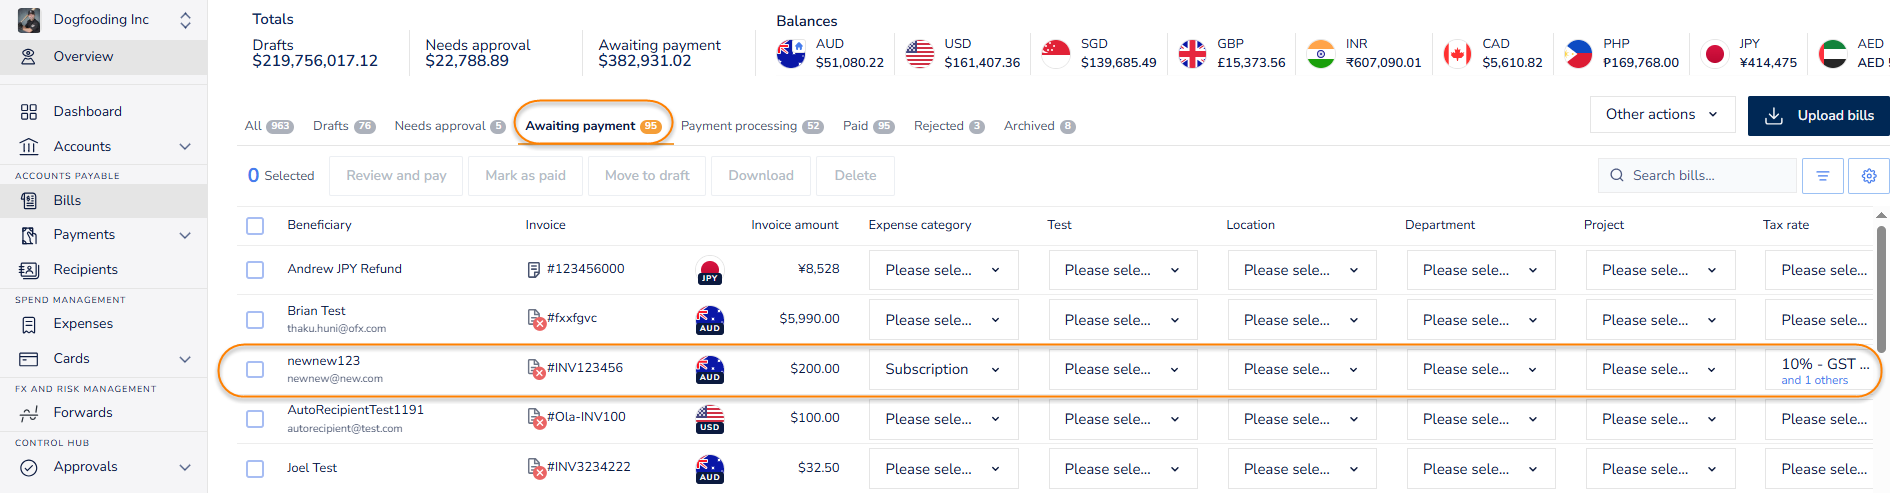Open Dashboard from the sidebar icon
Screen dimensions: 1899x493
point(29,112)
